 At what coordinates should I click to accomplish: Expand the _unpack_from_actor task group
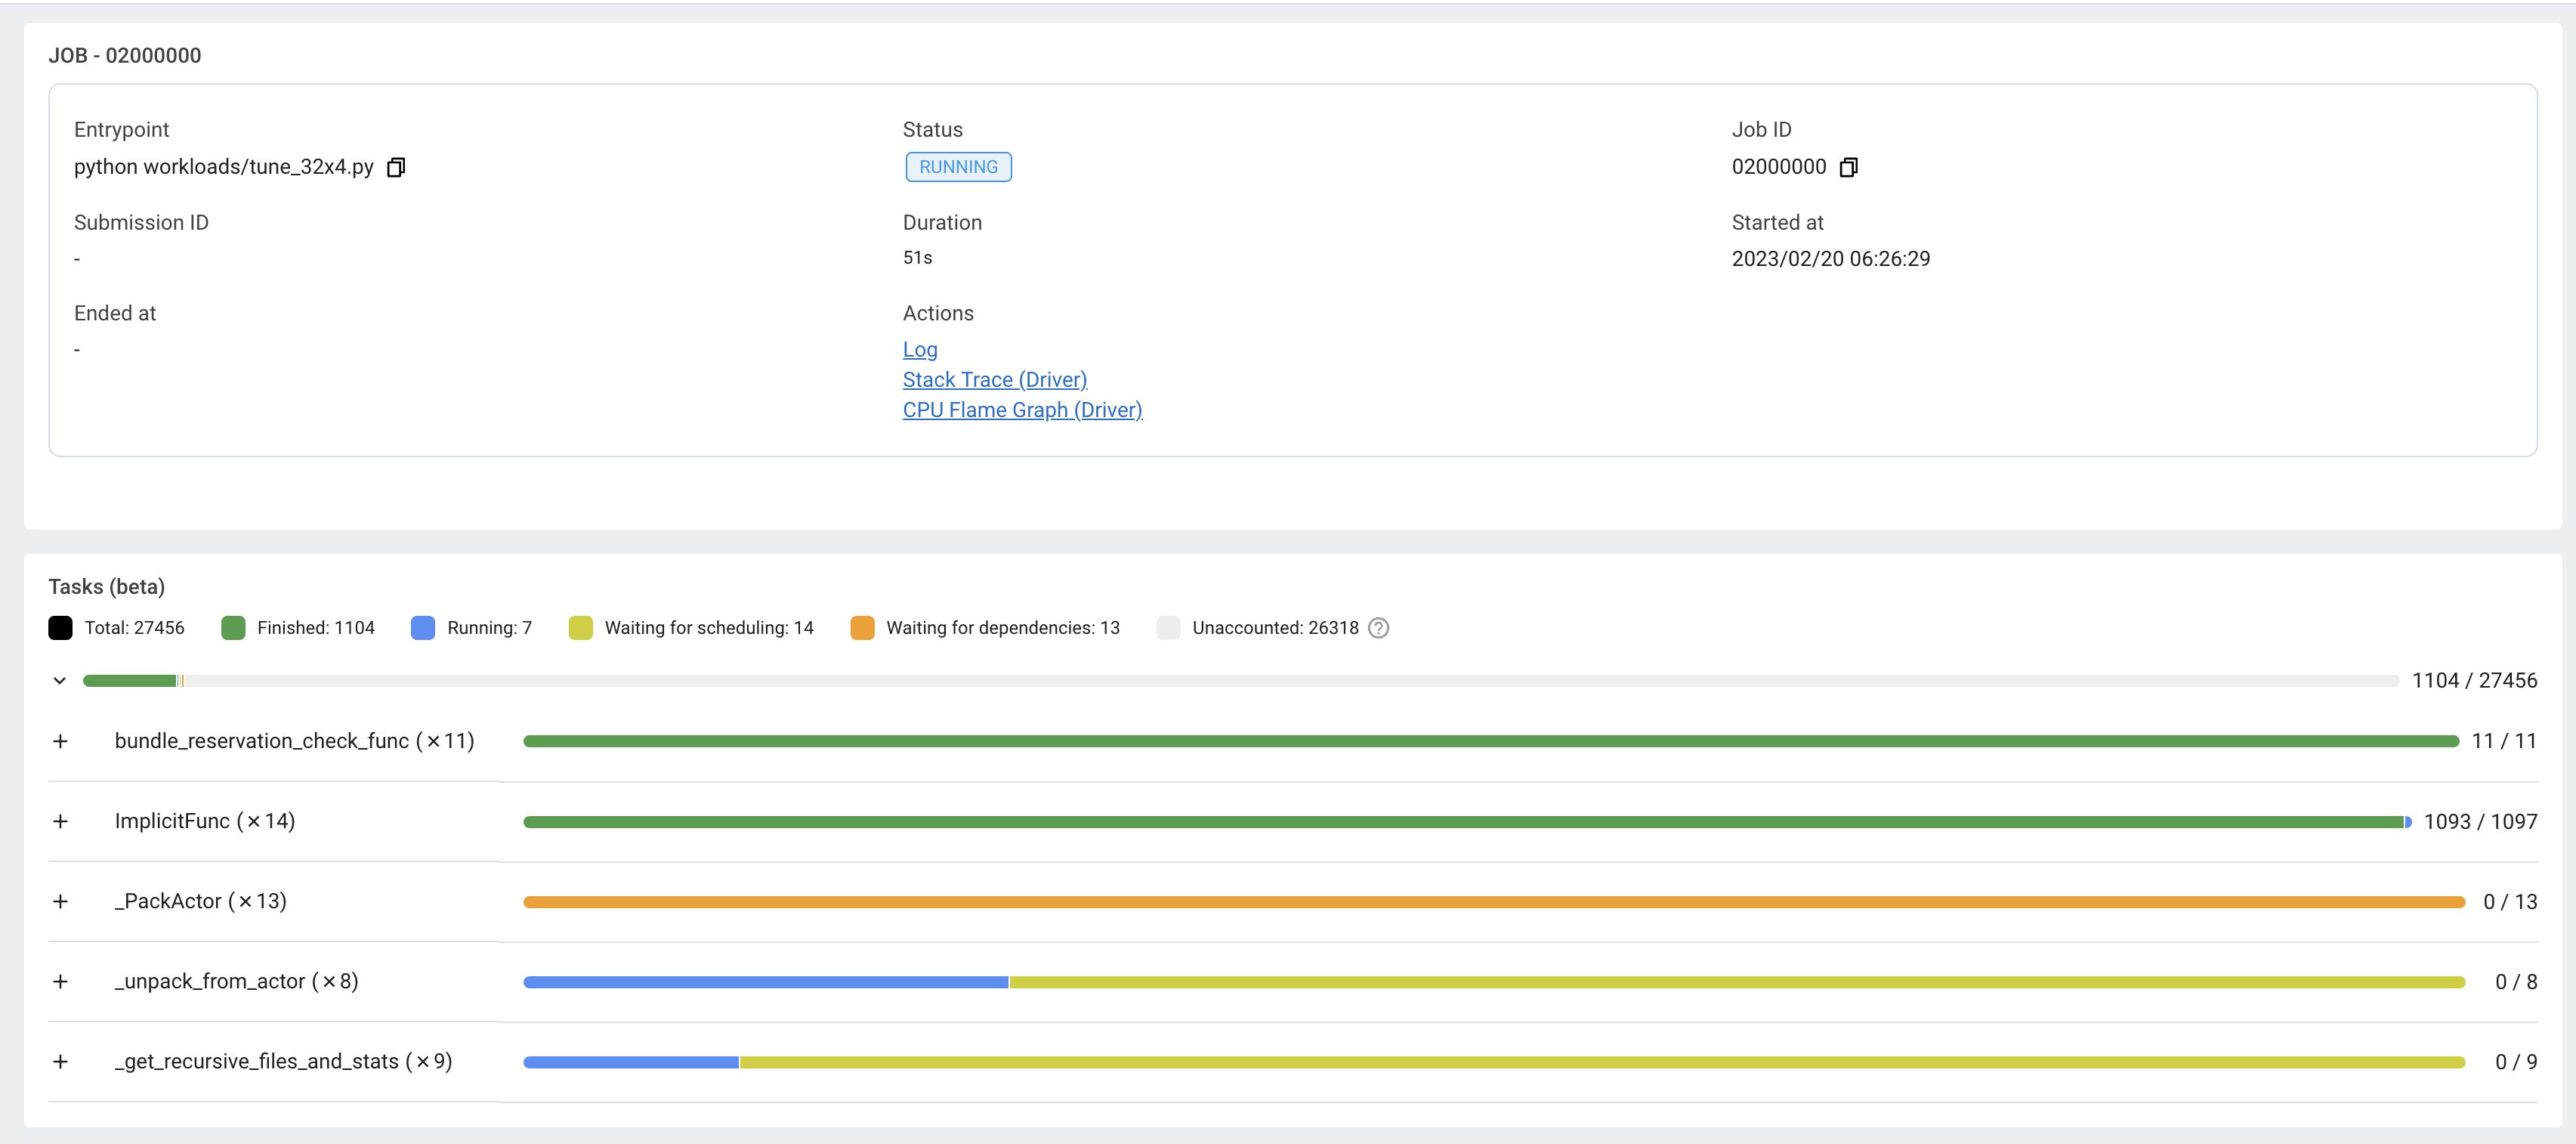61,981
